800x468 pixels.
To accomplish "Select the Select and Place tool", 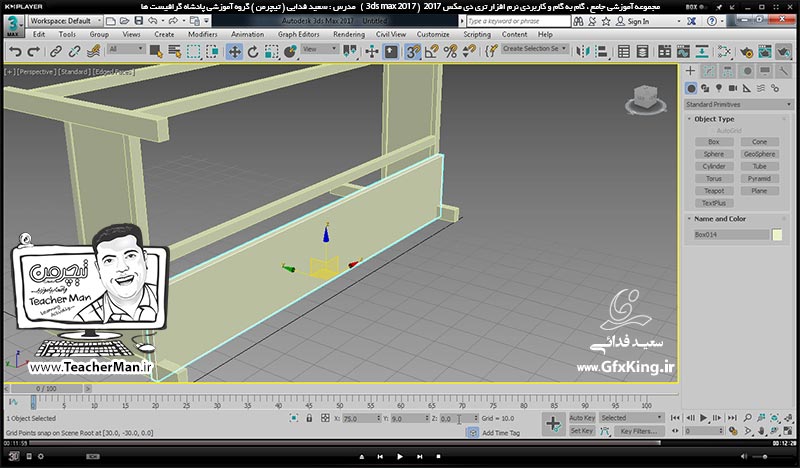I will click(x=290, y=52).
